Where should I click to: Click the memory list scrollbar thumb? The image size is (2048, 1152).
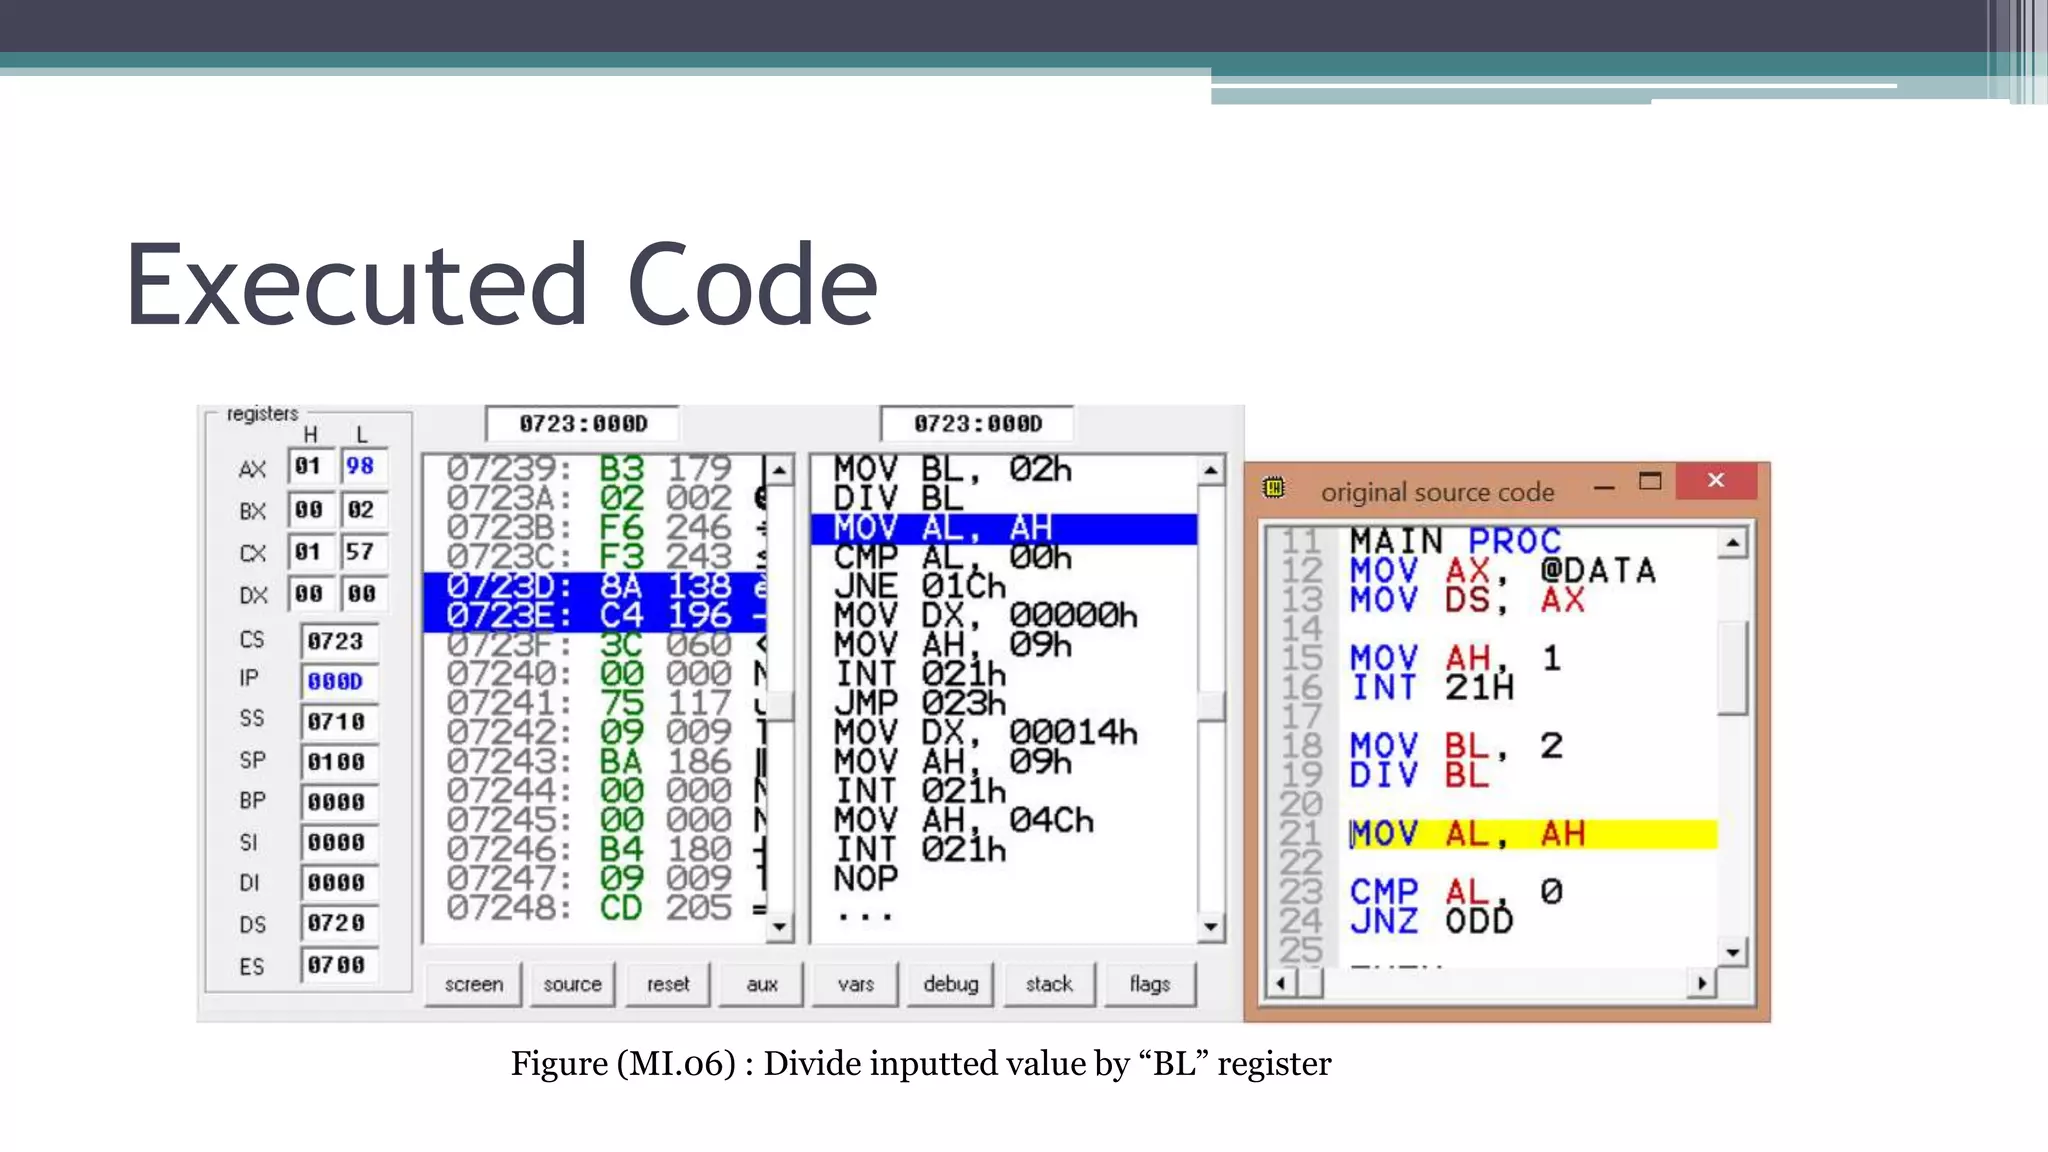[x=780, y=706]
